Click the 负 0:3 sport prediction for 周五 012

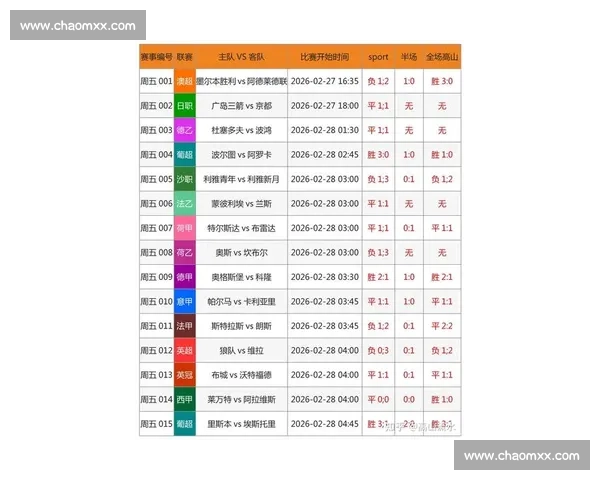click(x=378, y=351)
